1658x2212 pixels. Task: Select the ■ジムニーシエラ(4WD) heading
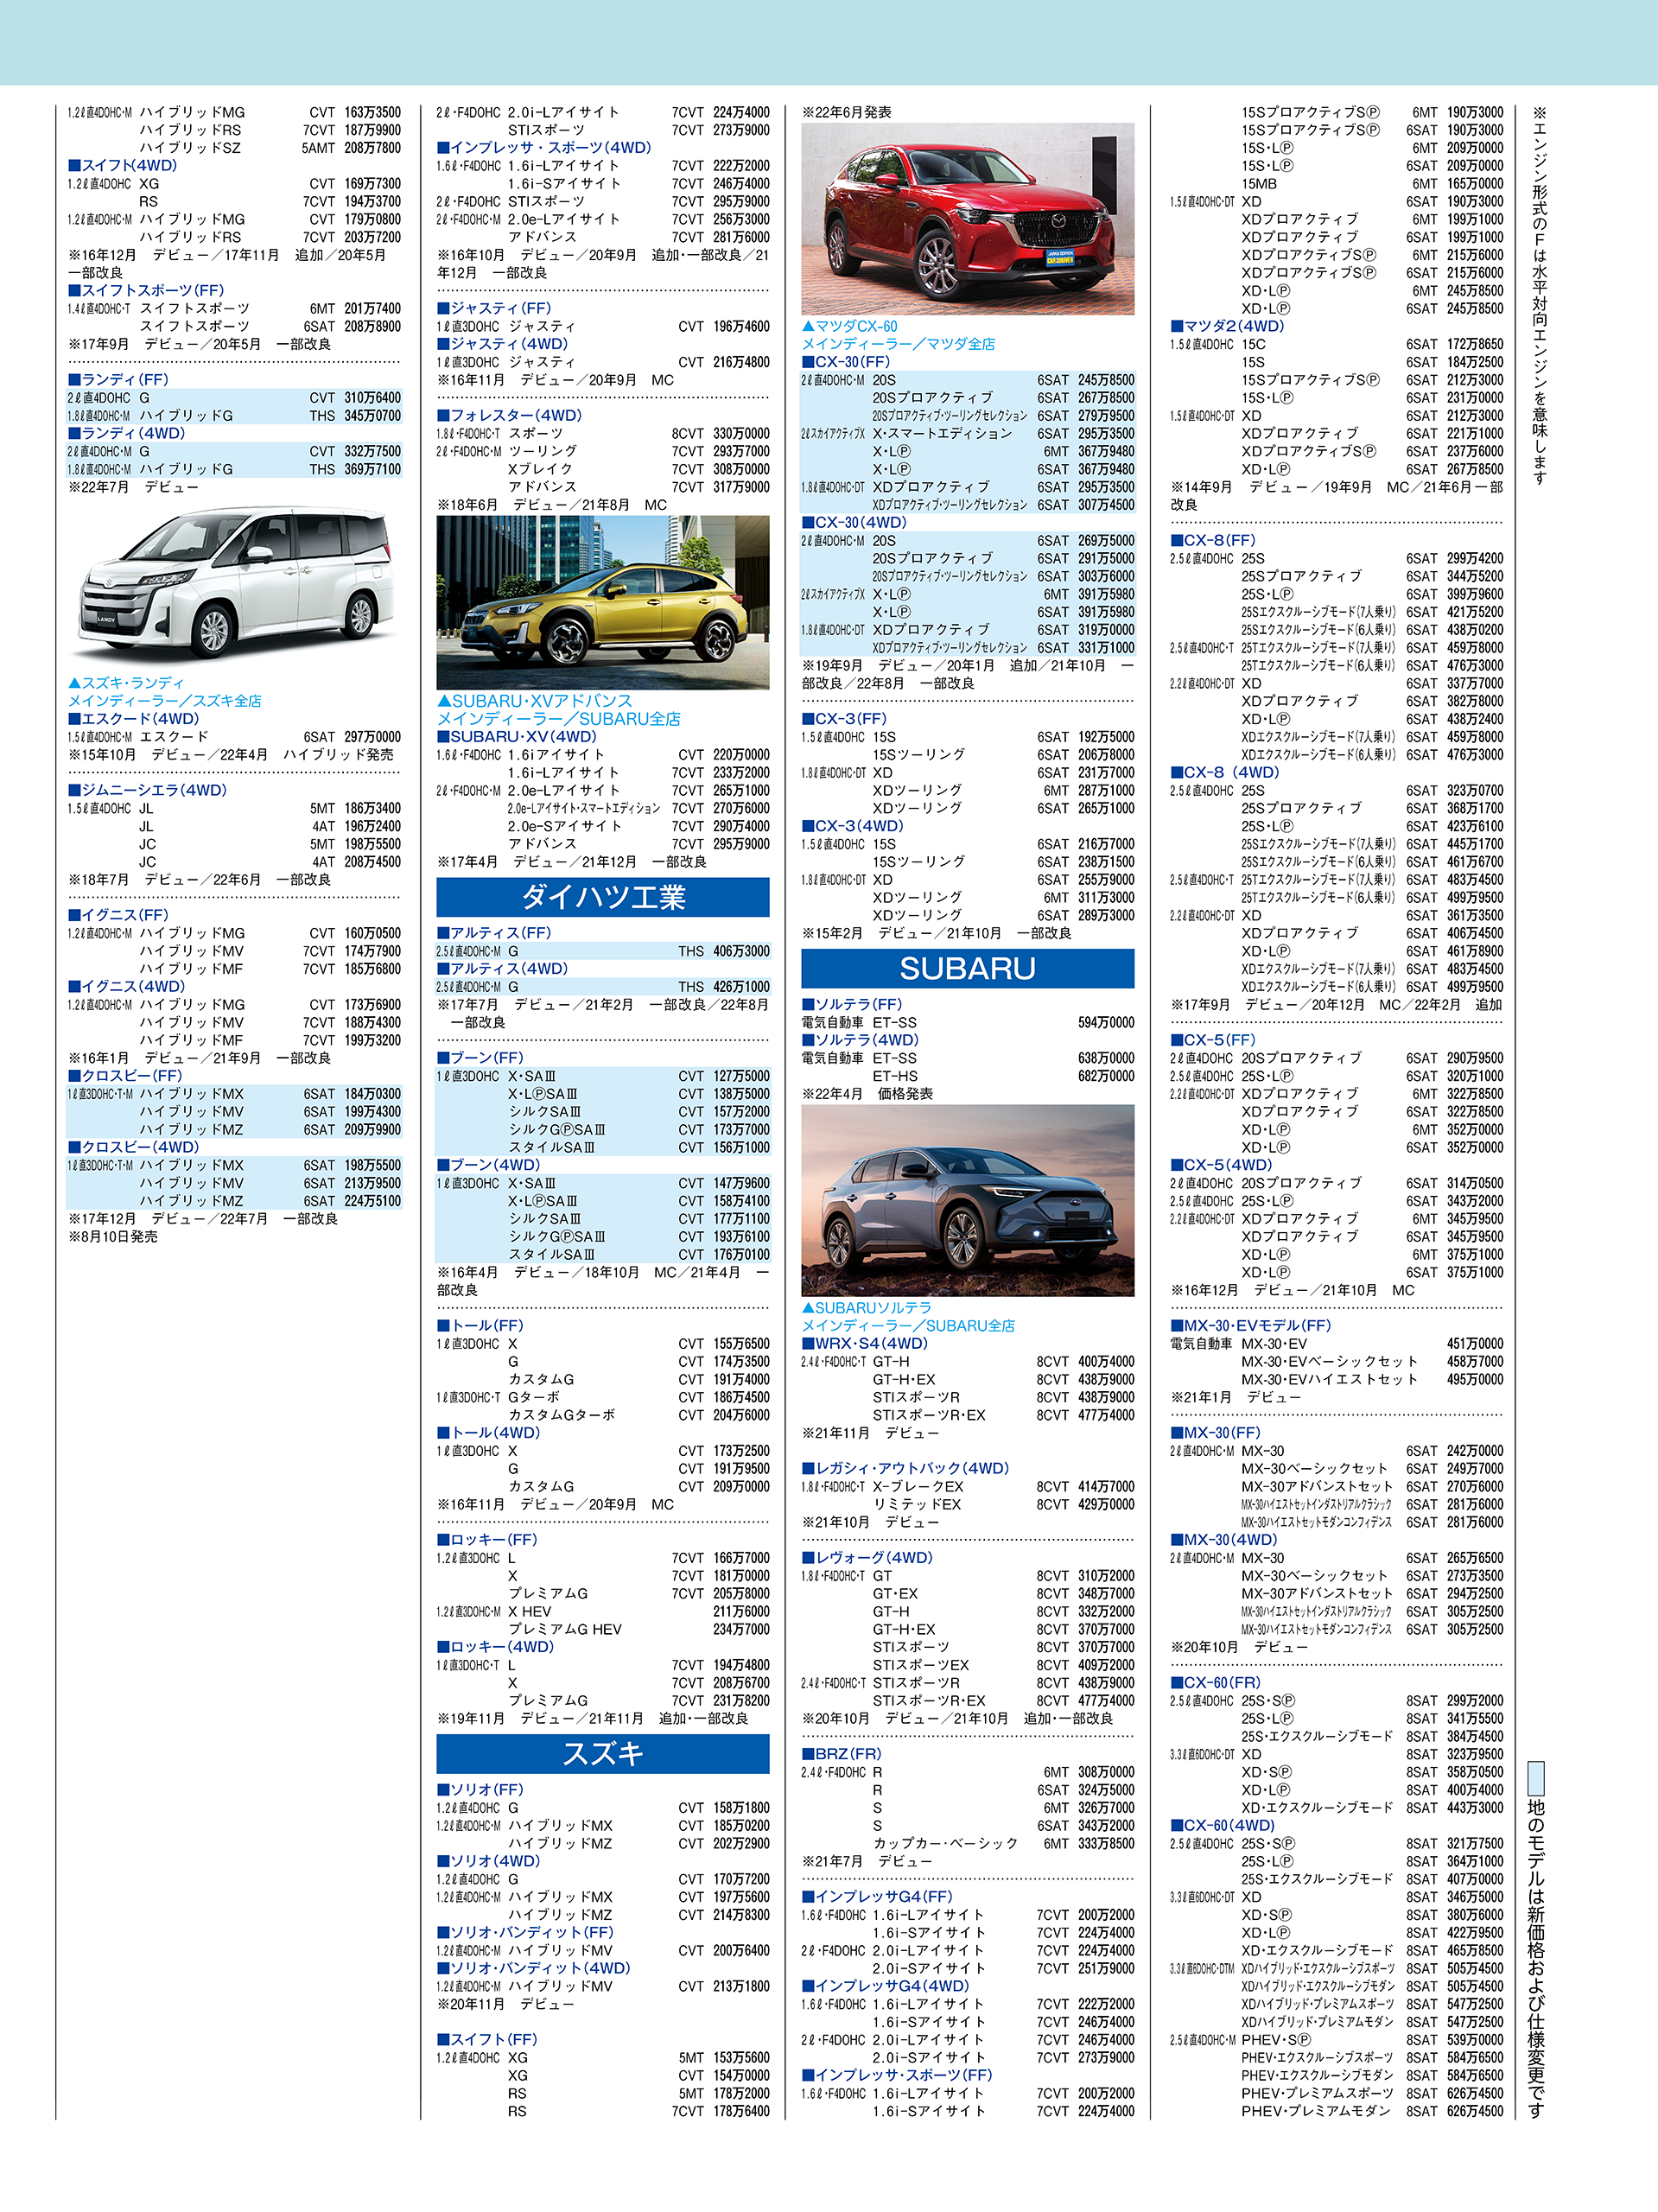point(148,790)
